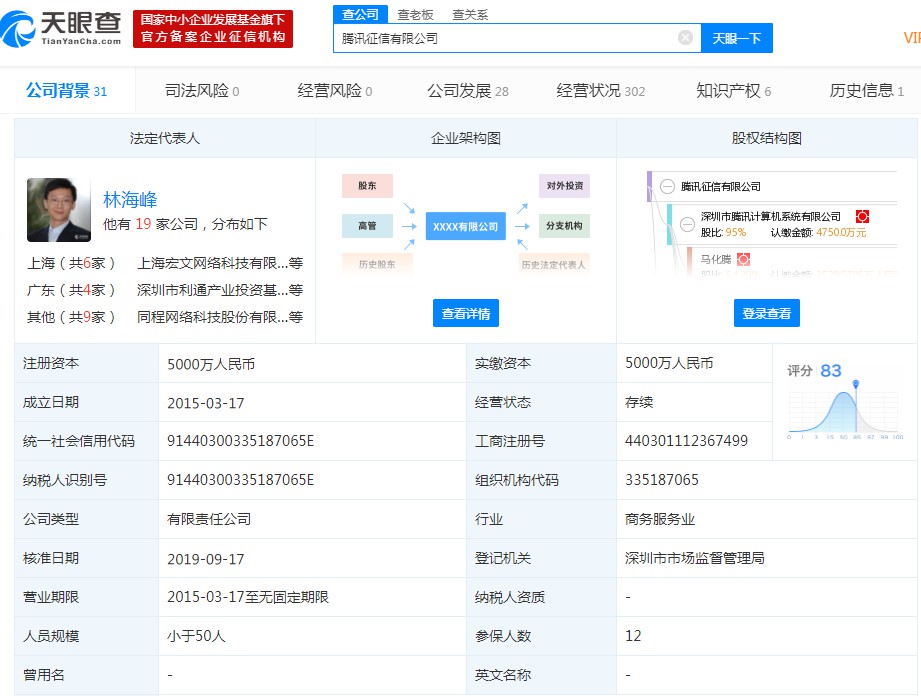Image resolution: width=921 pixels, height=696 pixels.
Task: Click the 核准日期 value 2019-09-17
Action: 206,559
